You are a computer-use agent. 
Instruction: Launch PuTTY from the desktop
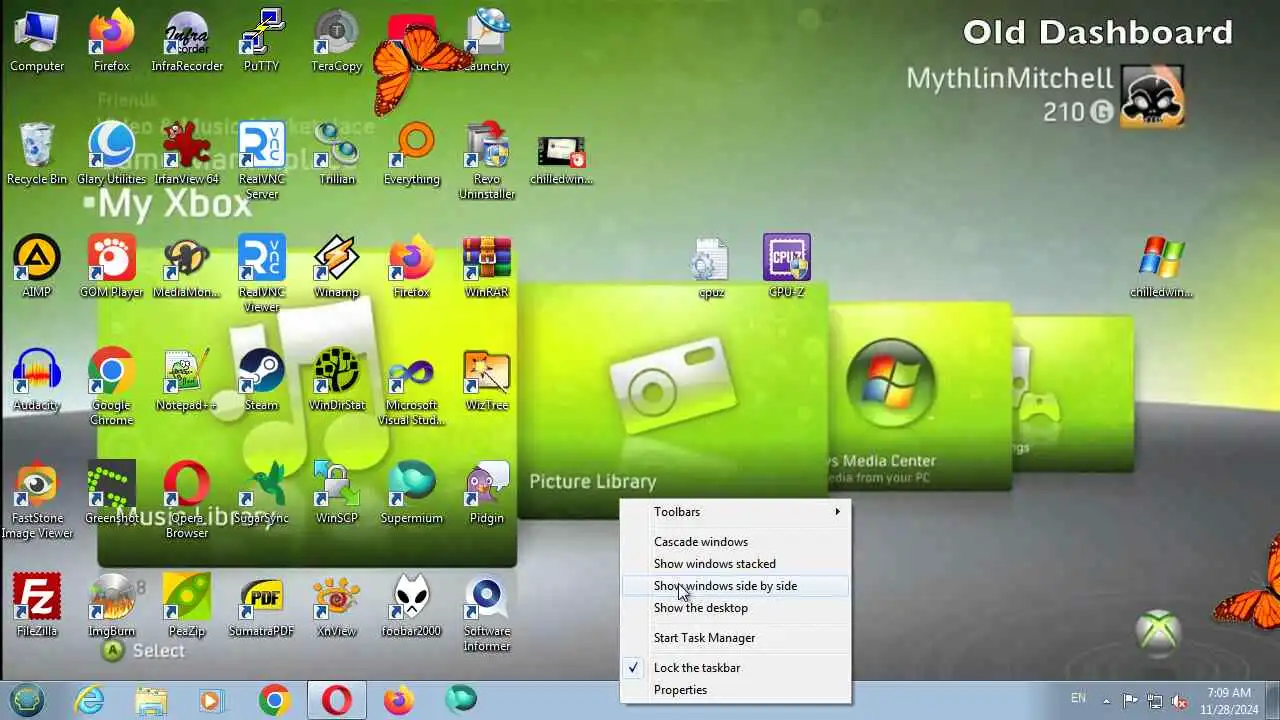(261, 42)
